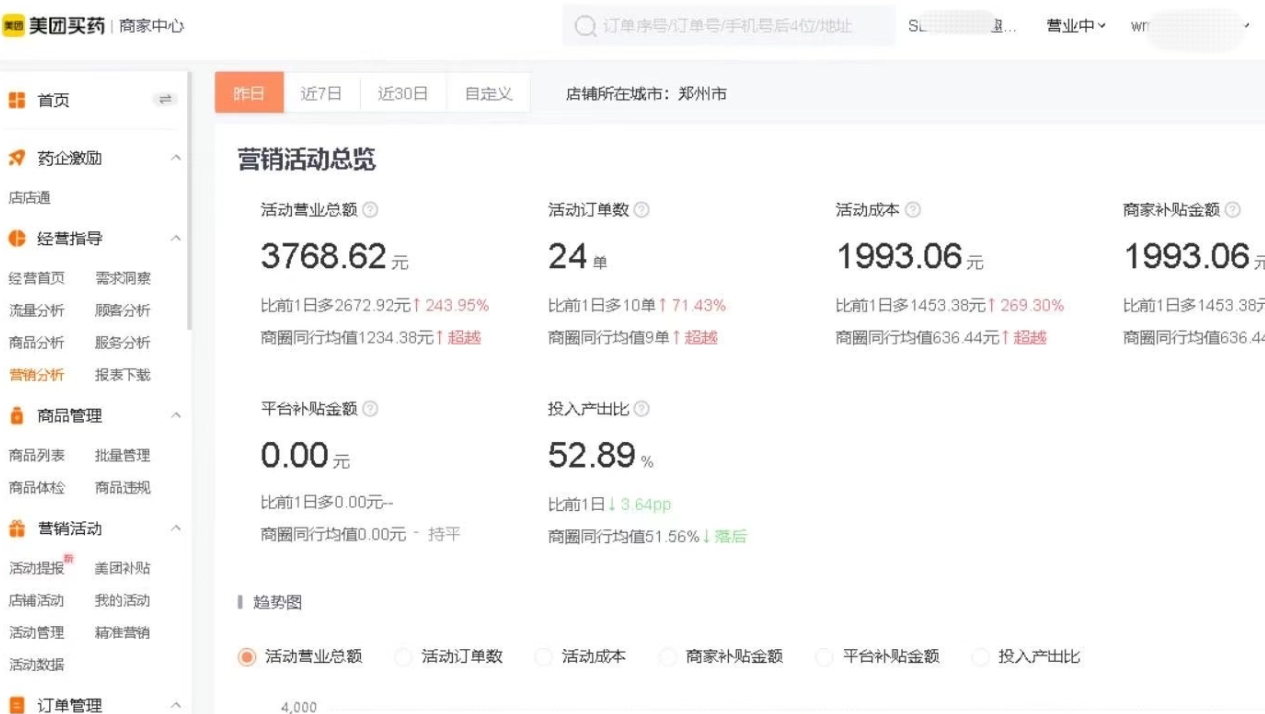Select the 活动订单数 radio button
Image resolution: width=1265 pixels, height=714 pixels.
coord(404,657)
